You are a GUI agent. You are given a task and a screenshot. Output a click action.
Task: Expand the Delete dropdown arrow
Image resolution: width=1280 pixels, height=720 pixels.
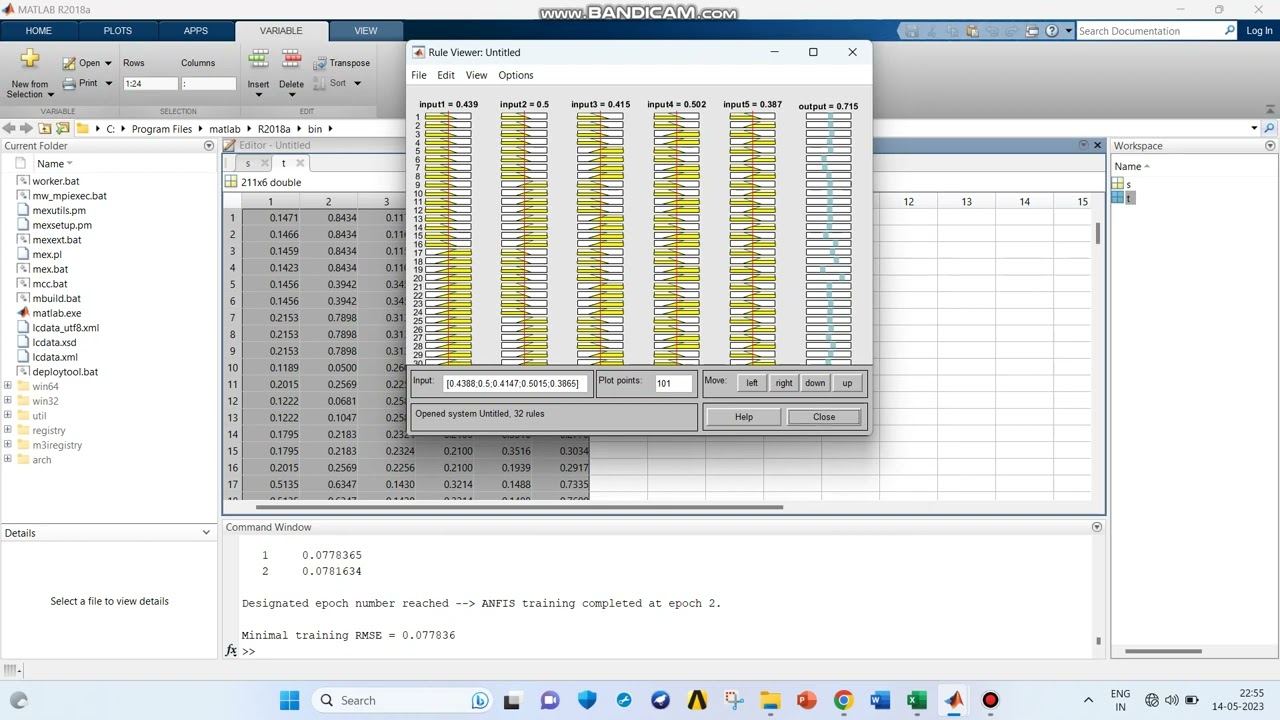(291, 95)
